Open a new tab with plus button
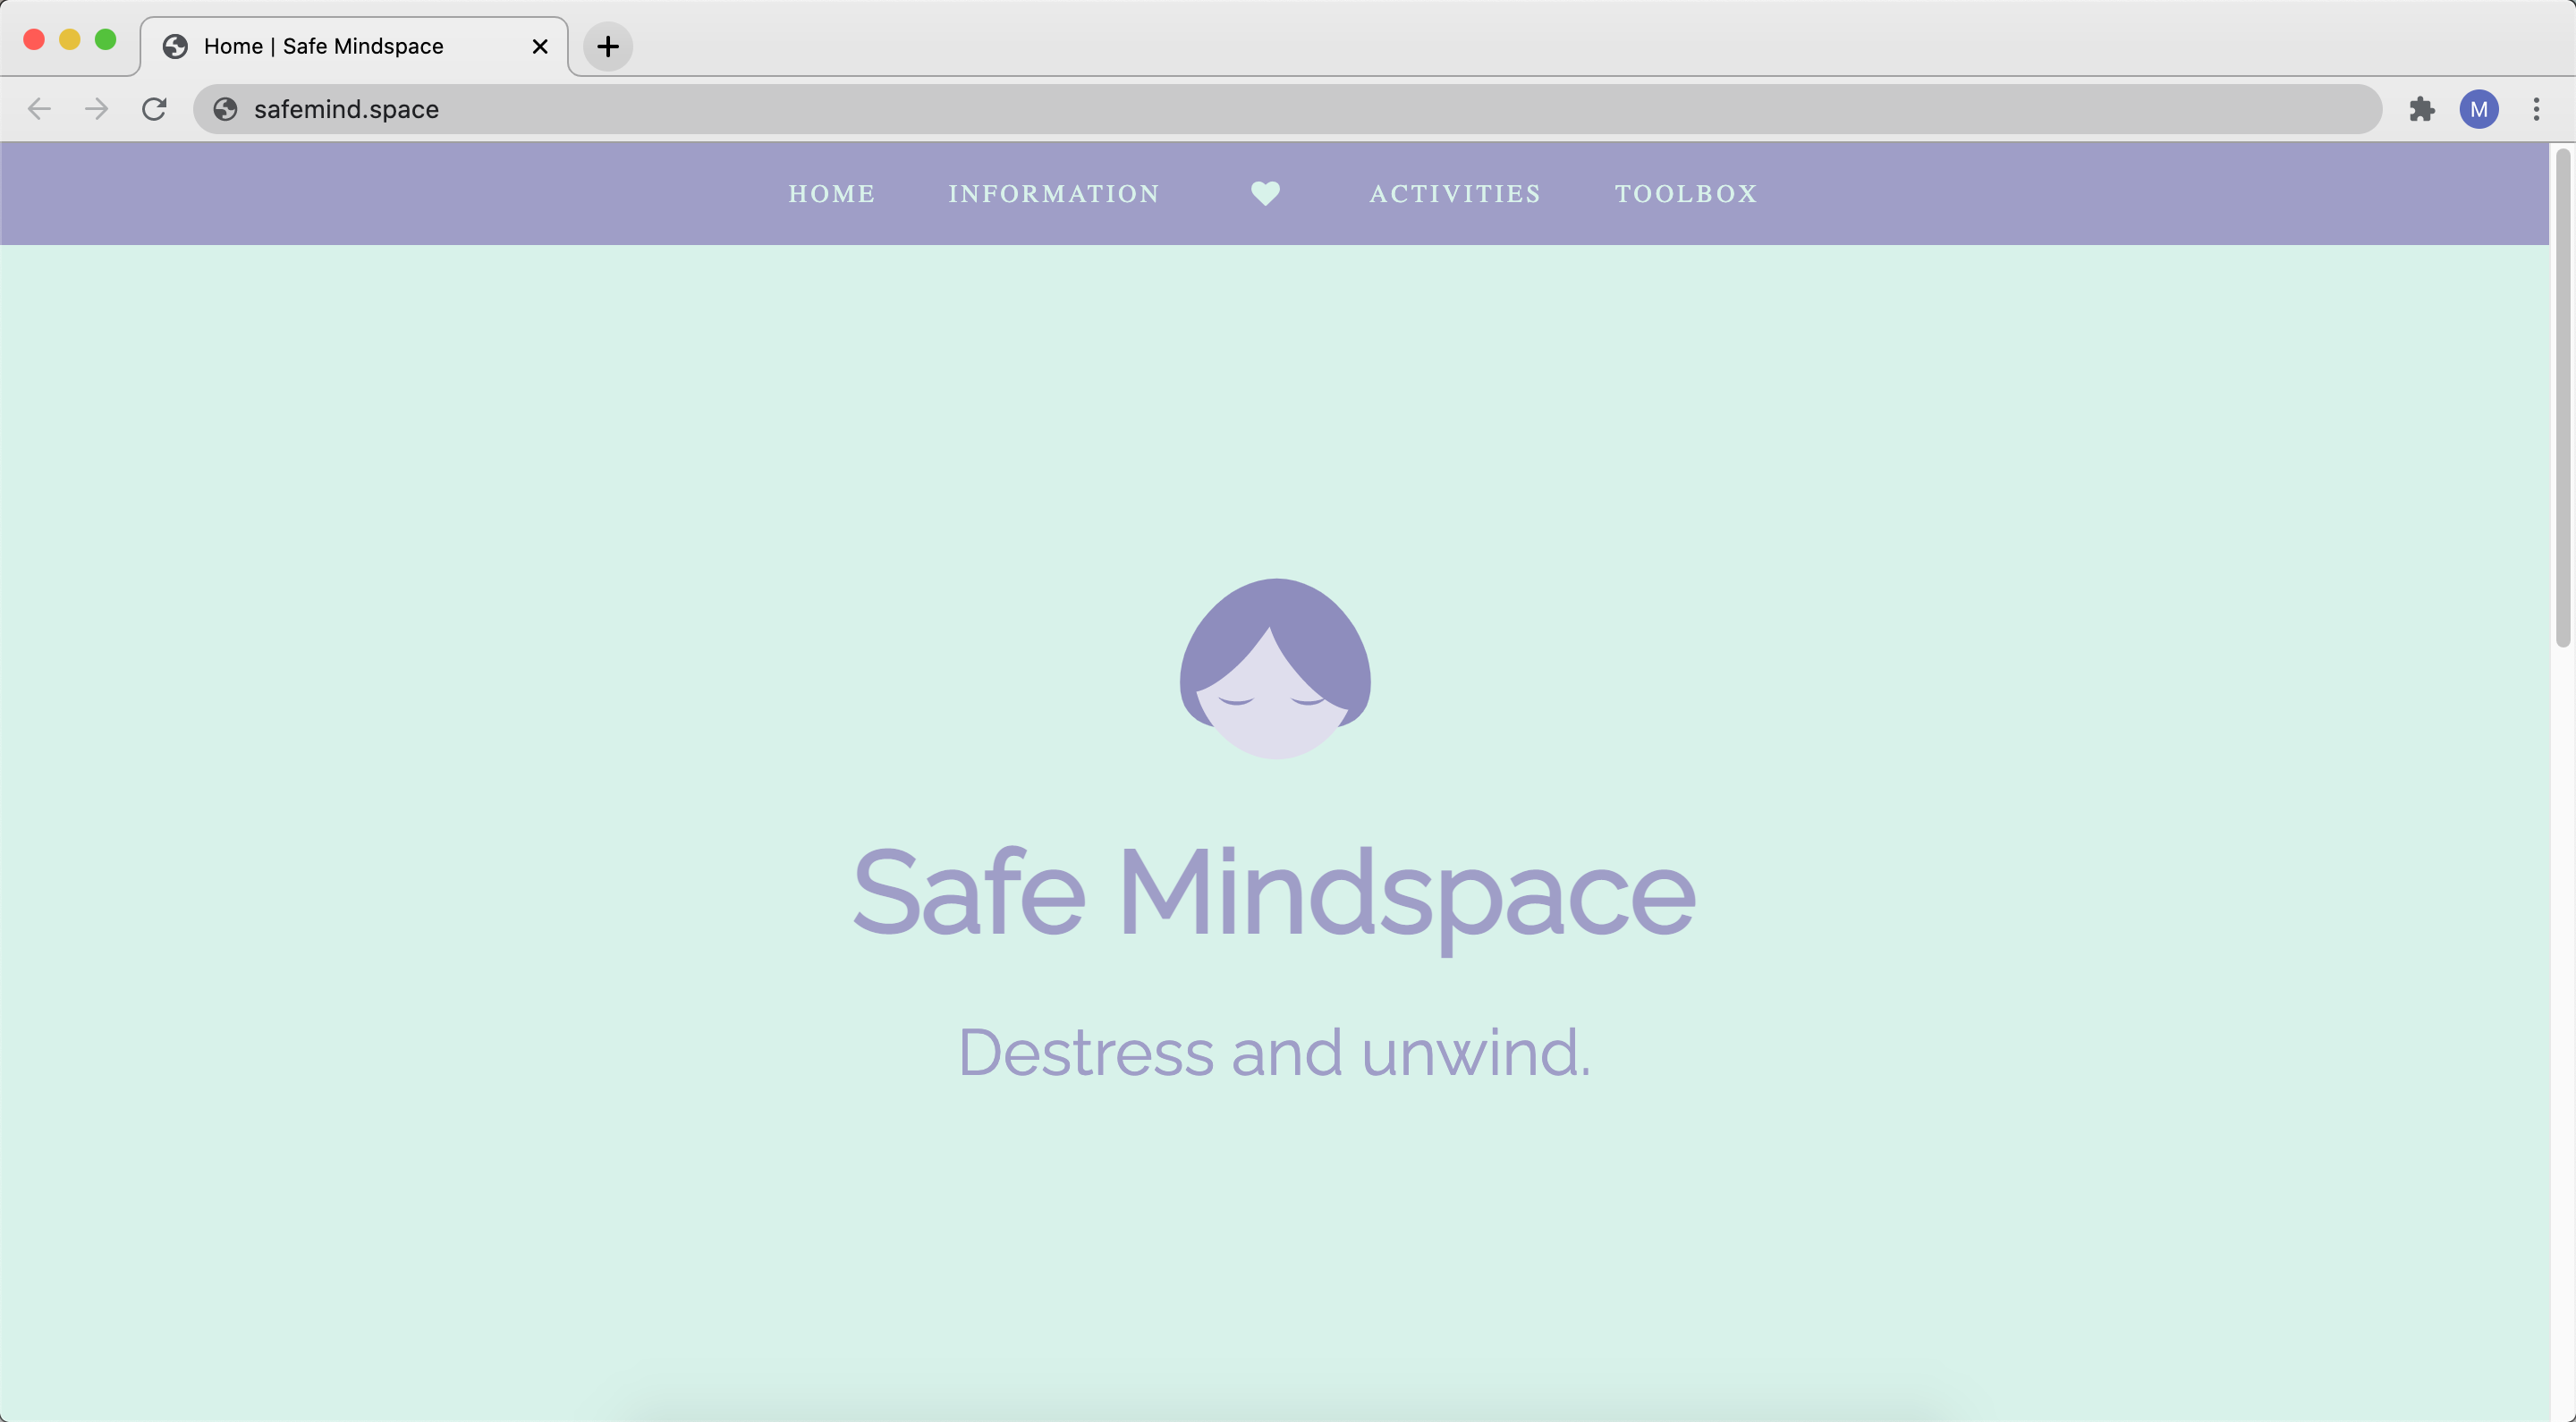Viewport: 2576px width, 1422px height. (x=607, y=46)
